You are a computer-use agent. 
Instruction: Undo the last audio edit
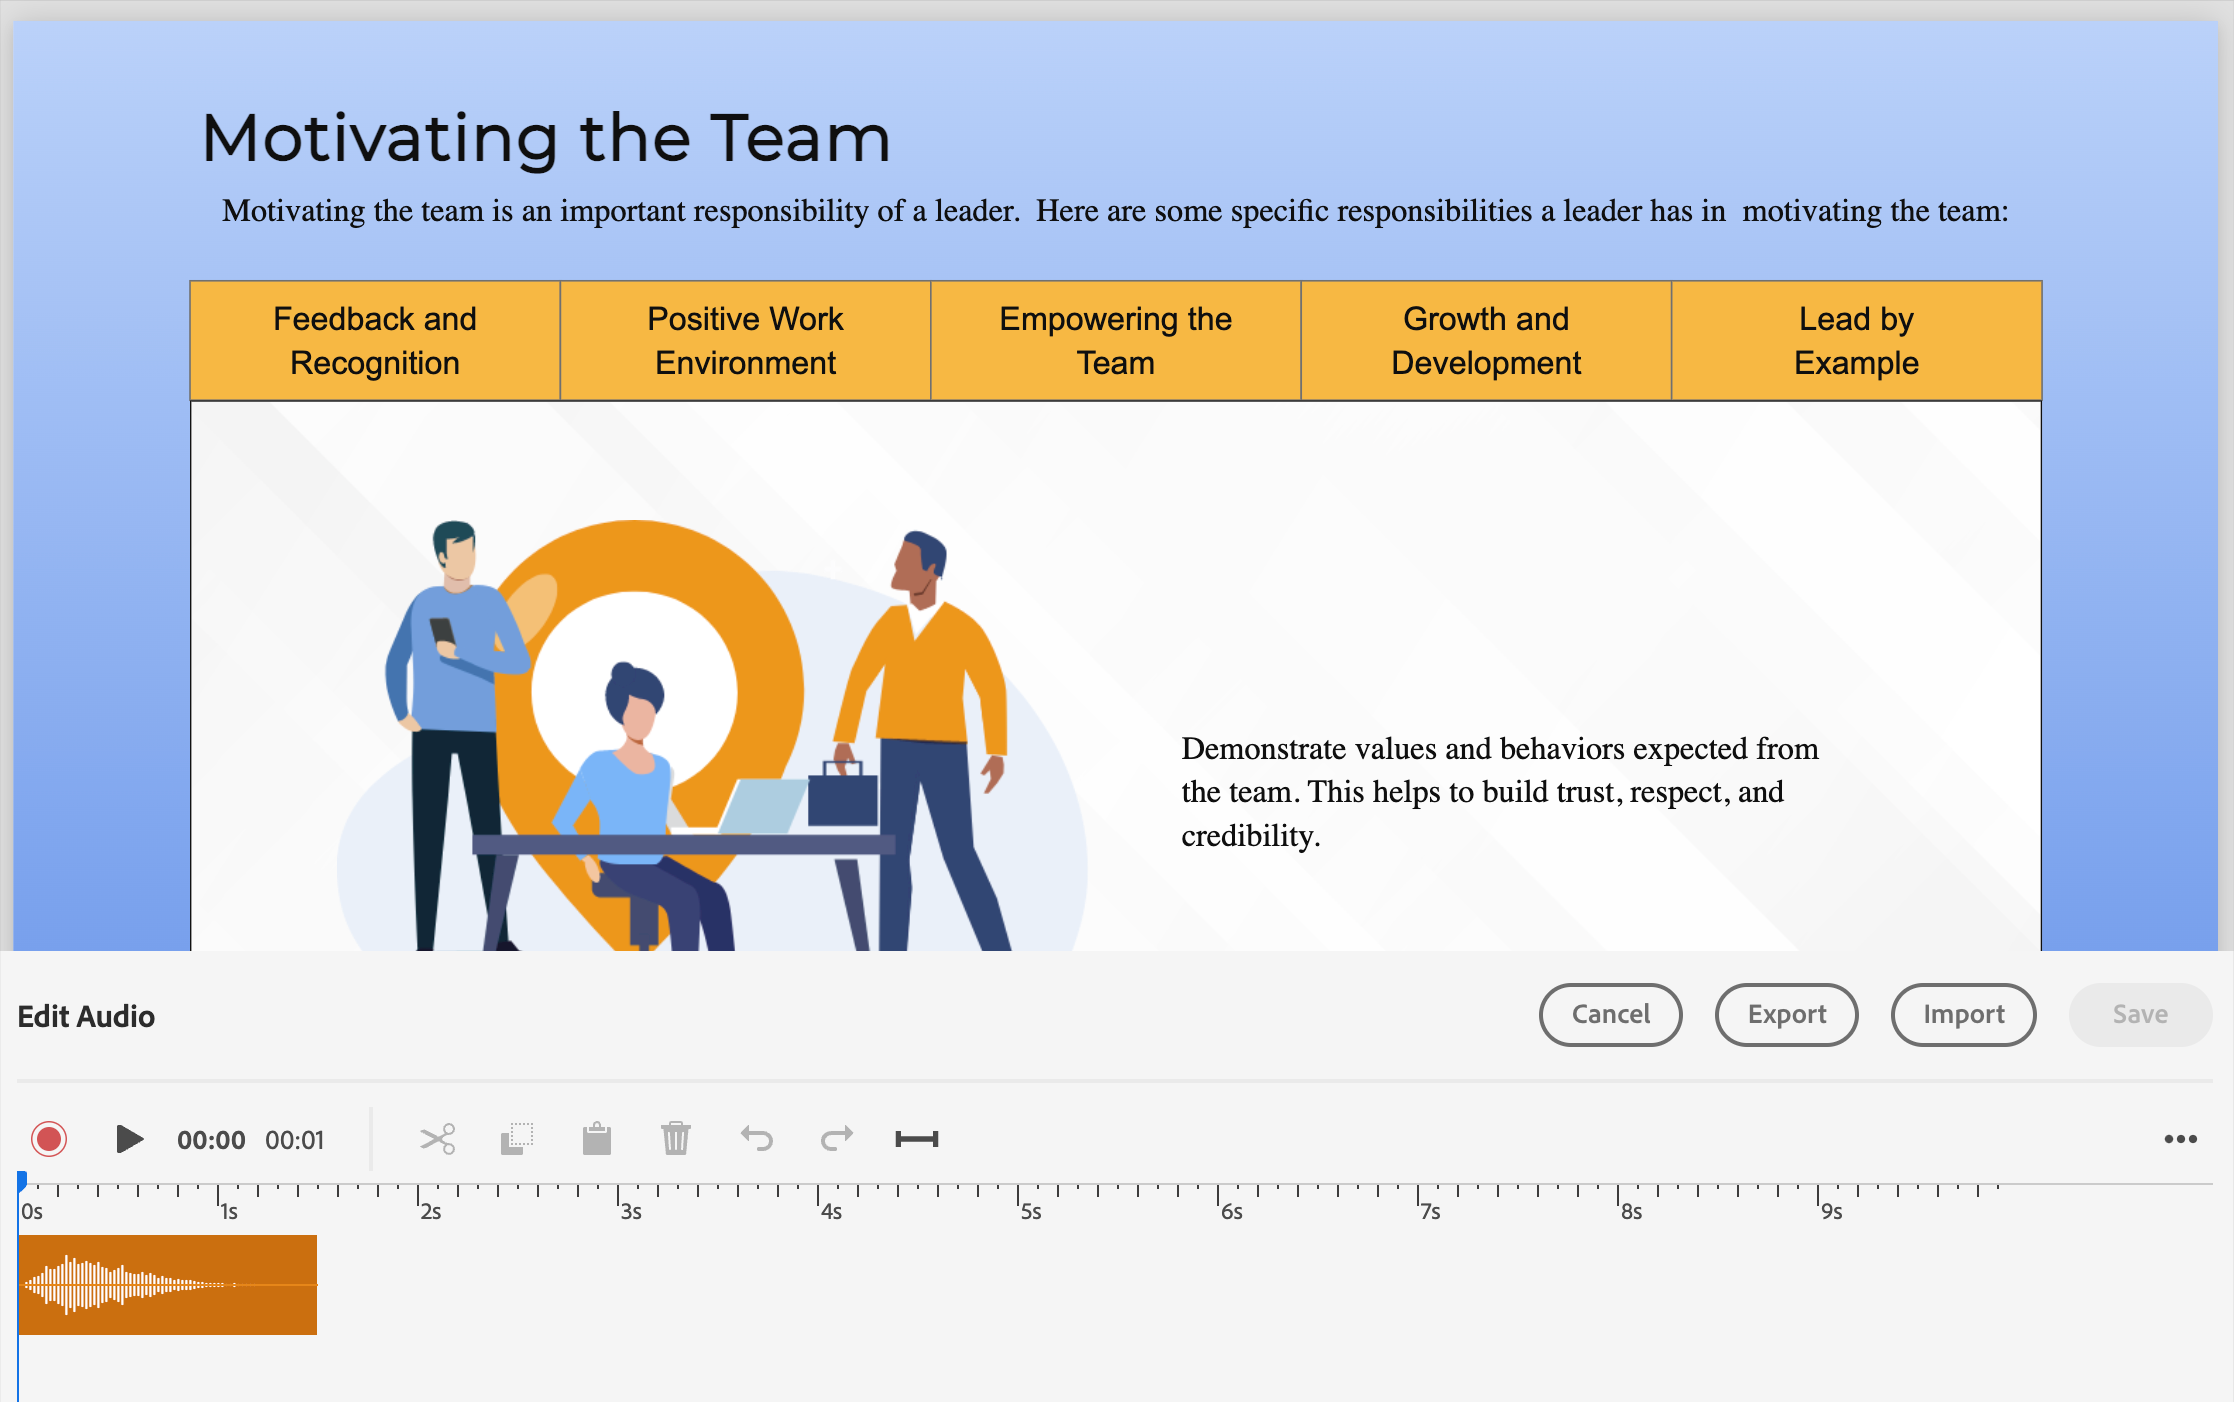(757, 1139)
